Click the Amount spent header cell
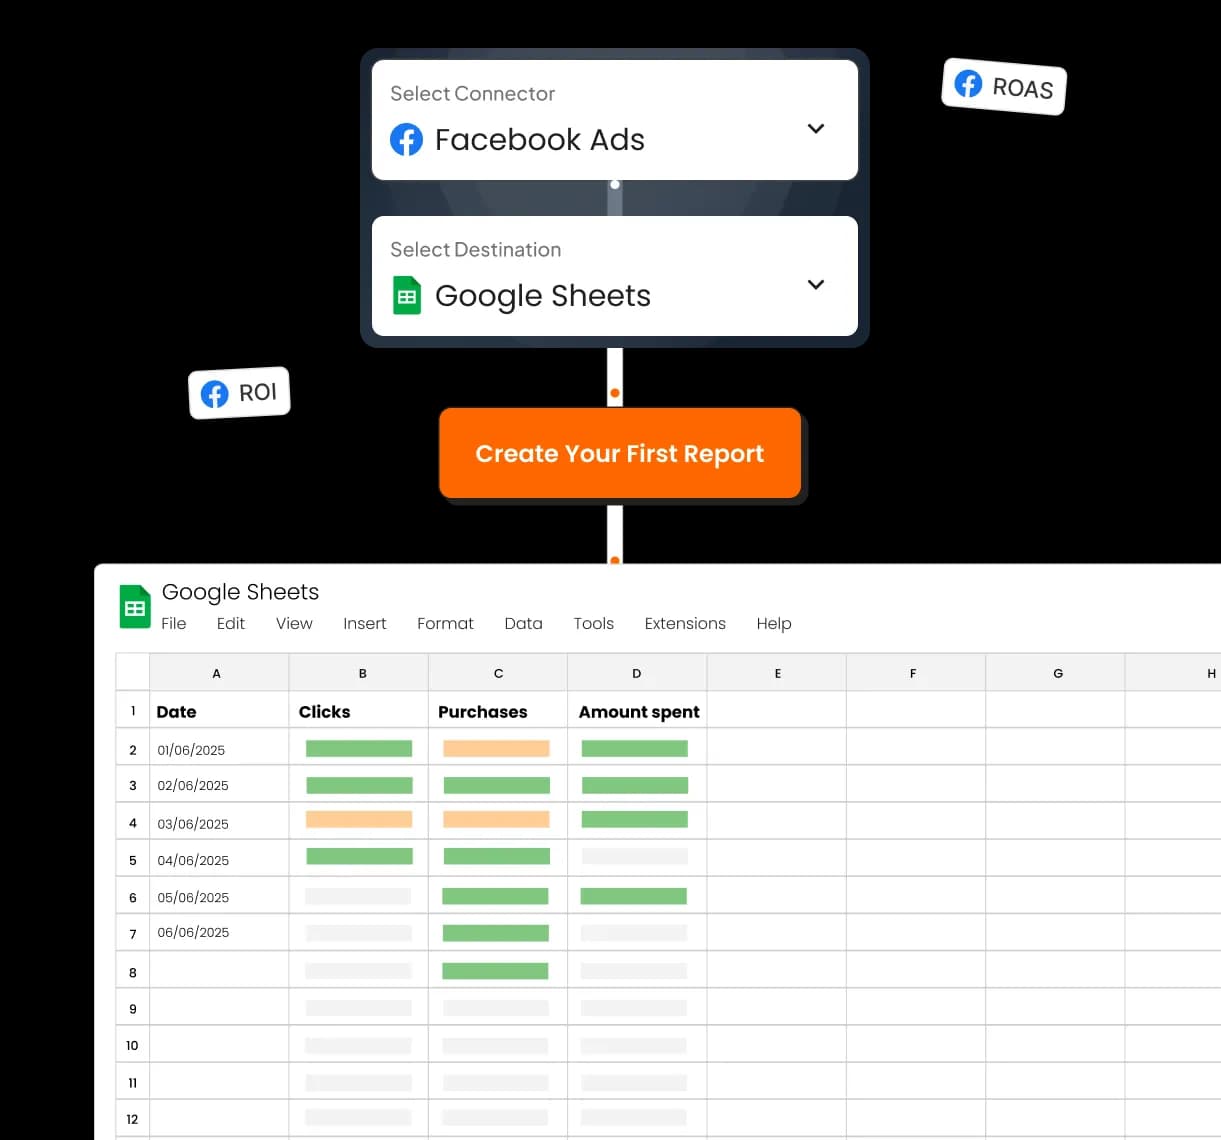Image resolution: width=1221 pixels, height=1140 pixels. [x=638, y=712]
